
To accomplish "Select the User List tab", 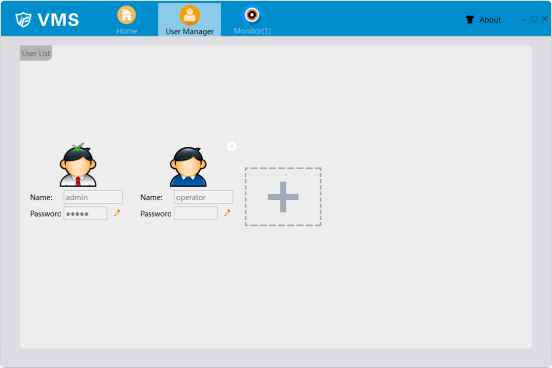I will click(x=36, y=53).
